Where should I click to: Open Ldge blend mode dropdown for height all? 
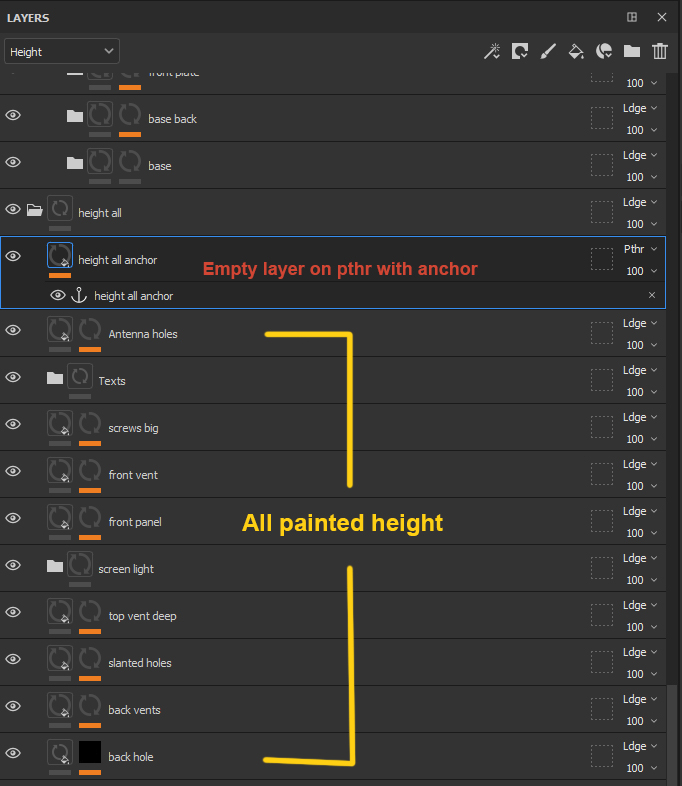640,202
